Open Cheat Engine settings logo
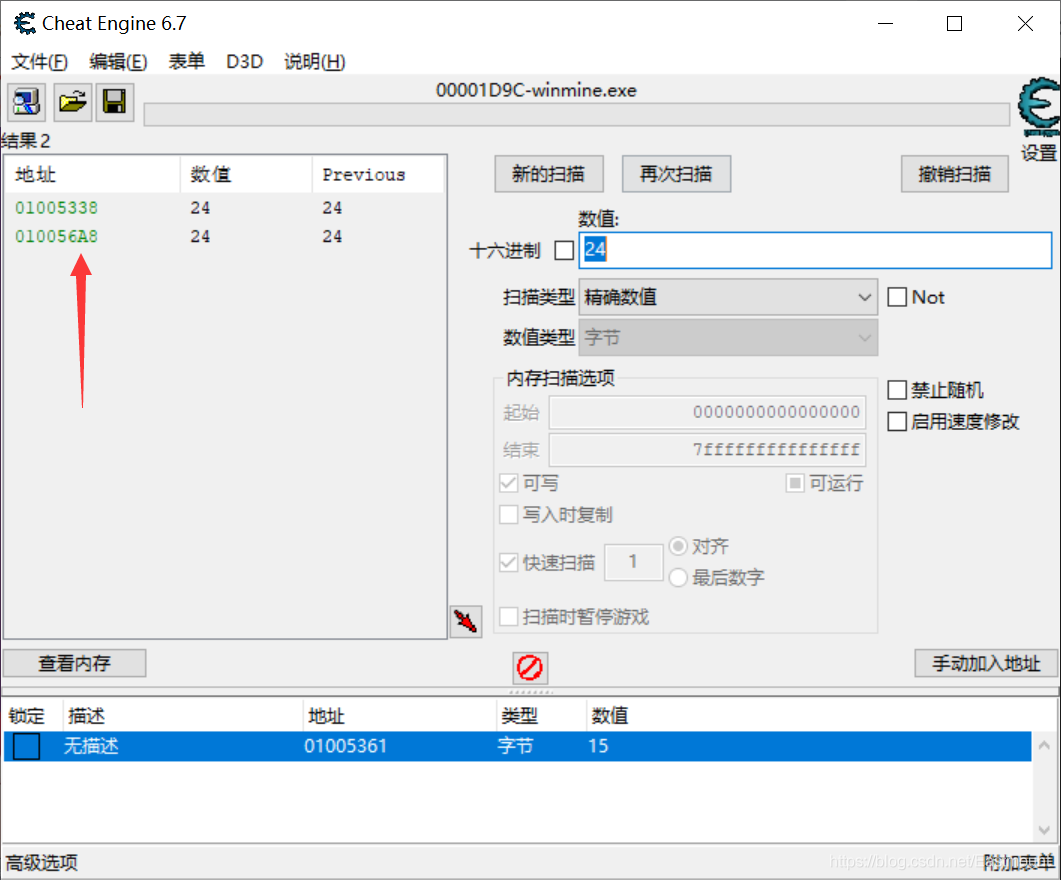 click(x=1039, y=107)
